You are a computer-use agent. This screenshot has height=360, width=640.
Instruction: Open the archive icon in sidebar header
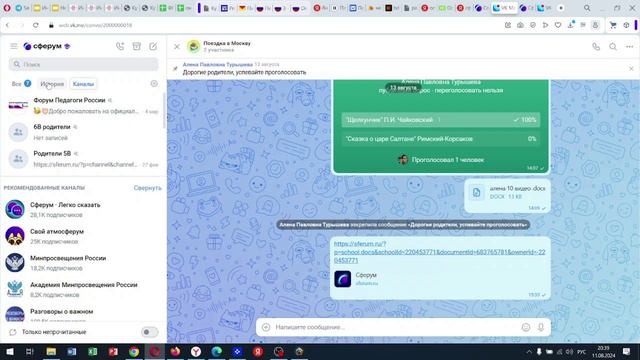(137, 46)
